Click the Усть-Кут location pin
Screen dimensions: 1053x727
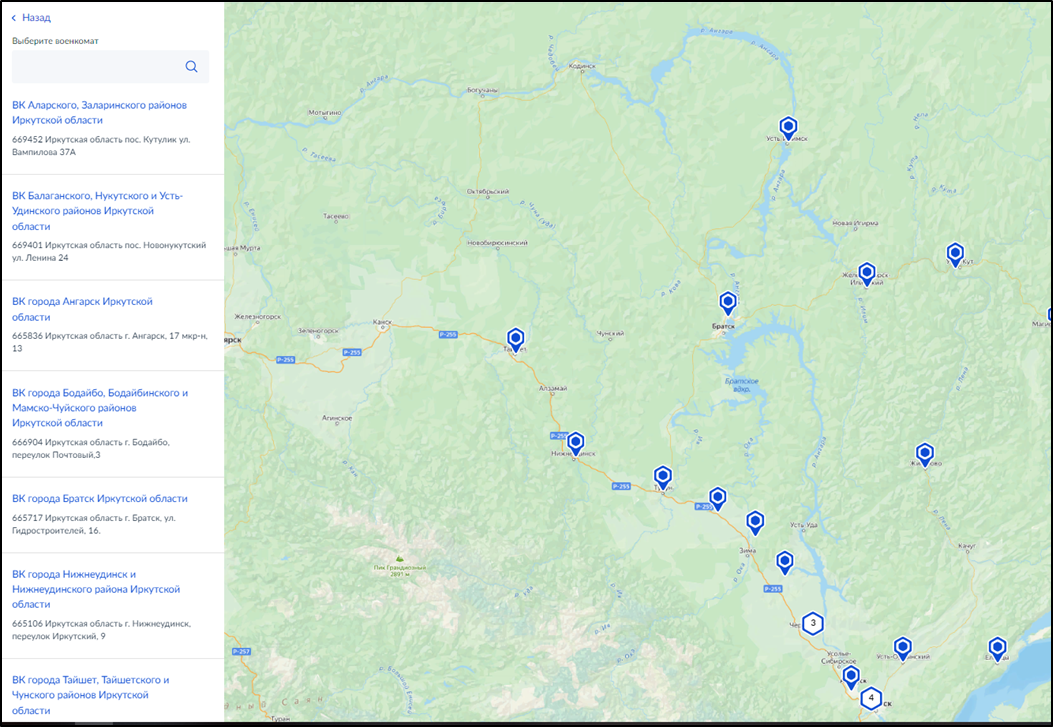[955, 254]
